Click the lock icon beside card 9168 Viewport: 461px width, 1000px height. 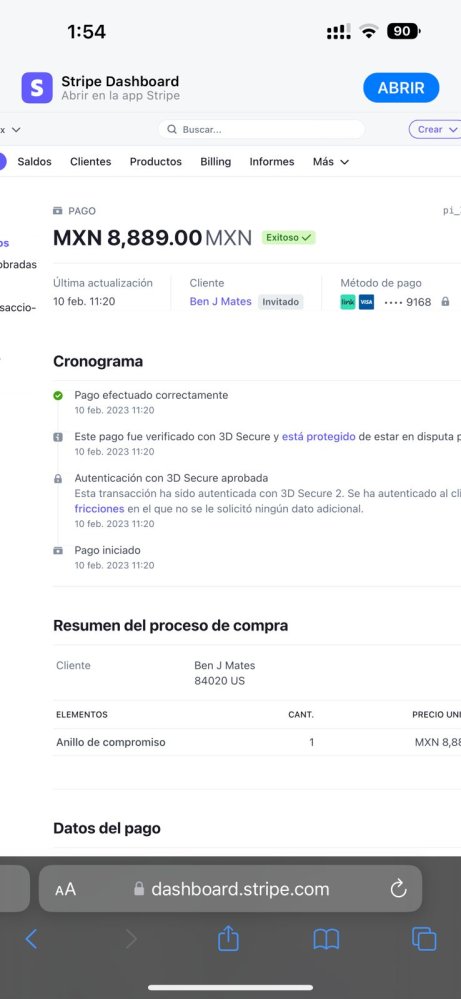(445, 302)
